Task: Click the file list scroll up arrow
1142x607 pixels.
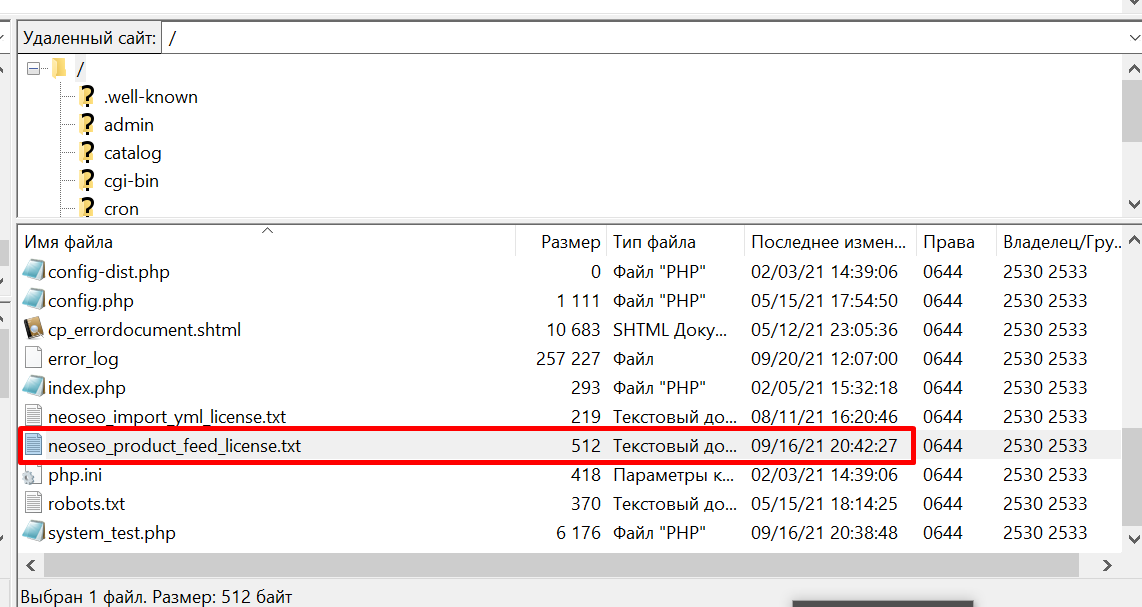Action: coord(1133,240)
